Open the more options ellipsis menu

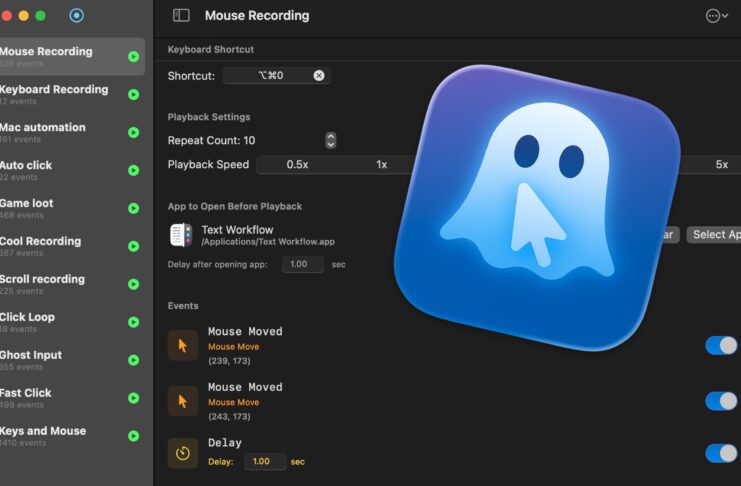(716, 16)
